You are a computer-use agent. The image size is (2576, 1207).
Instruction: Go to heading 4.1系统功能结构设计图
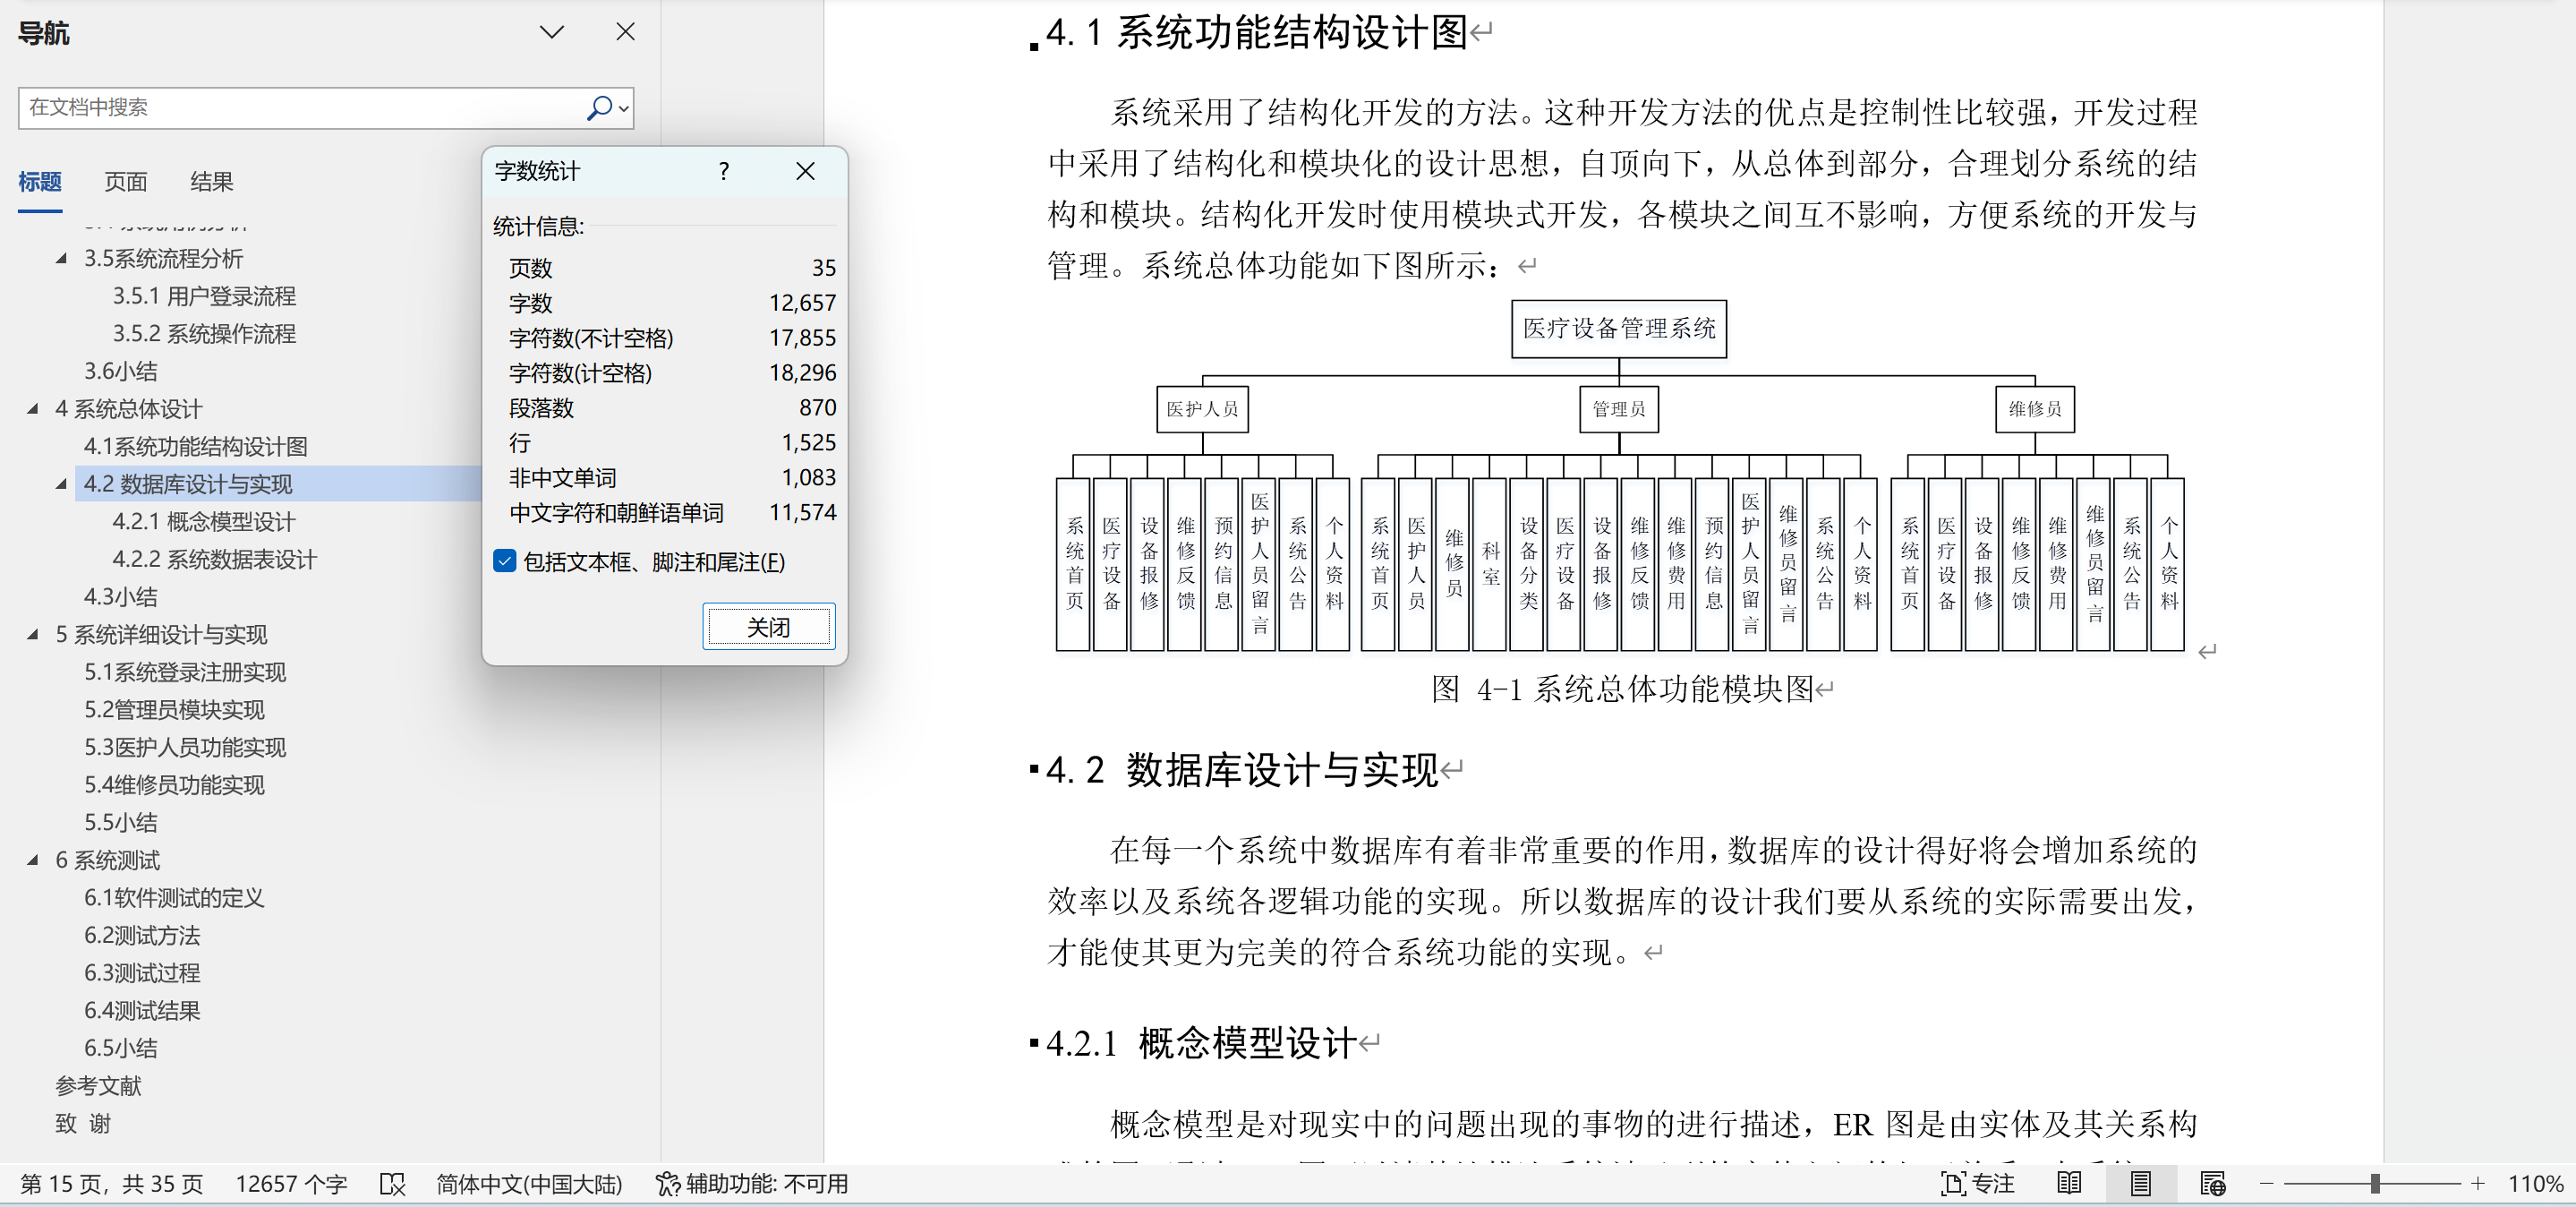click(x=196, y=447)
